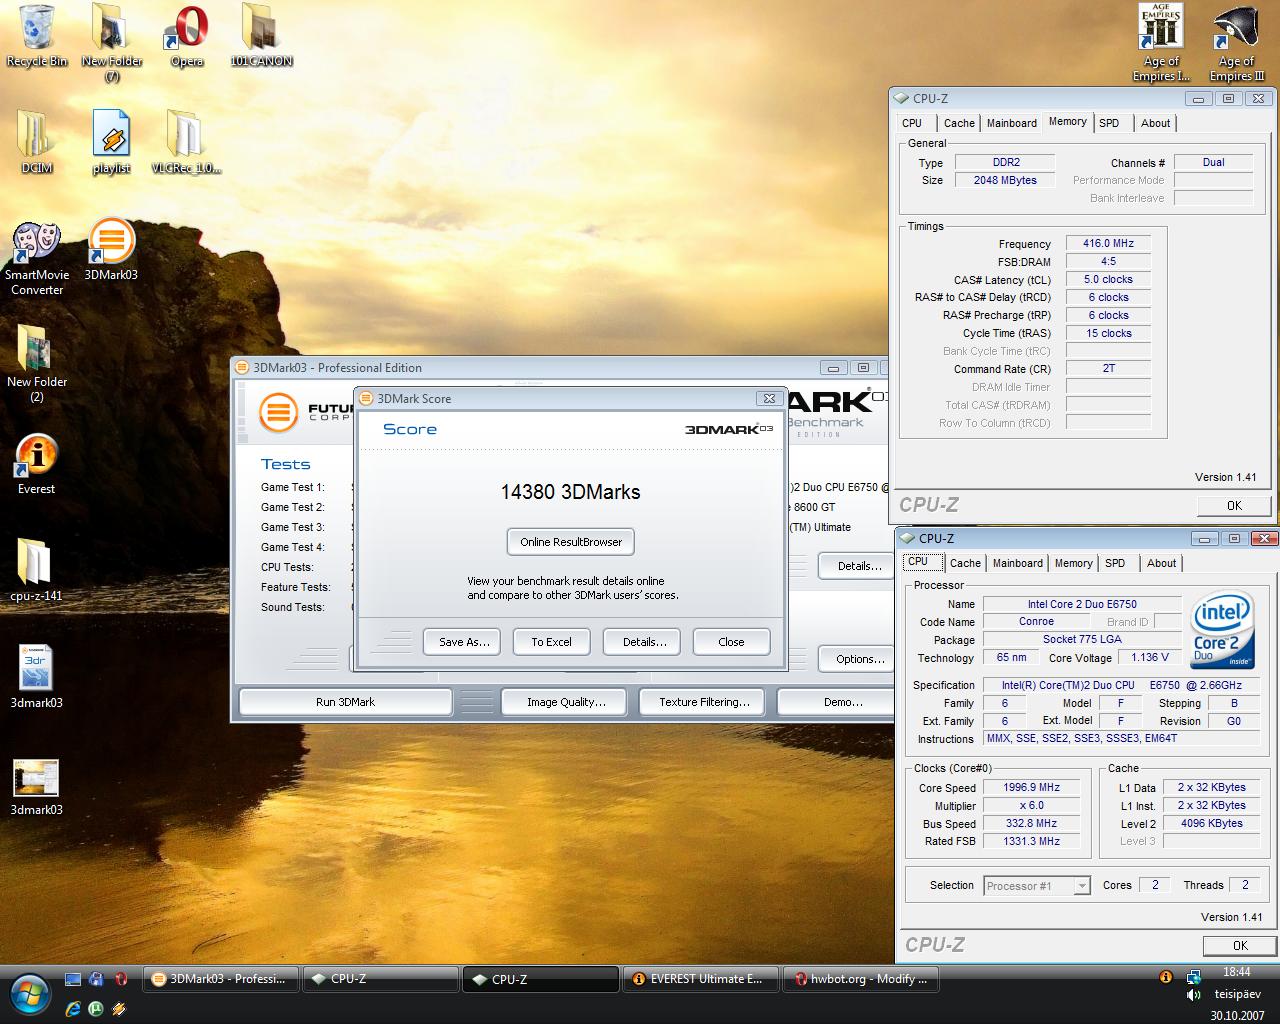Switch to CPU tab in upper CPU-Z
This screenshot has height=1024, width=1280.
pos(912,123)
